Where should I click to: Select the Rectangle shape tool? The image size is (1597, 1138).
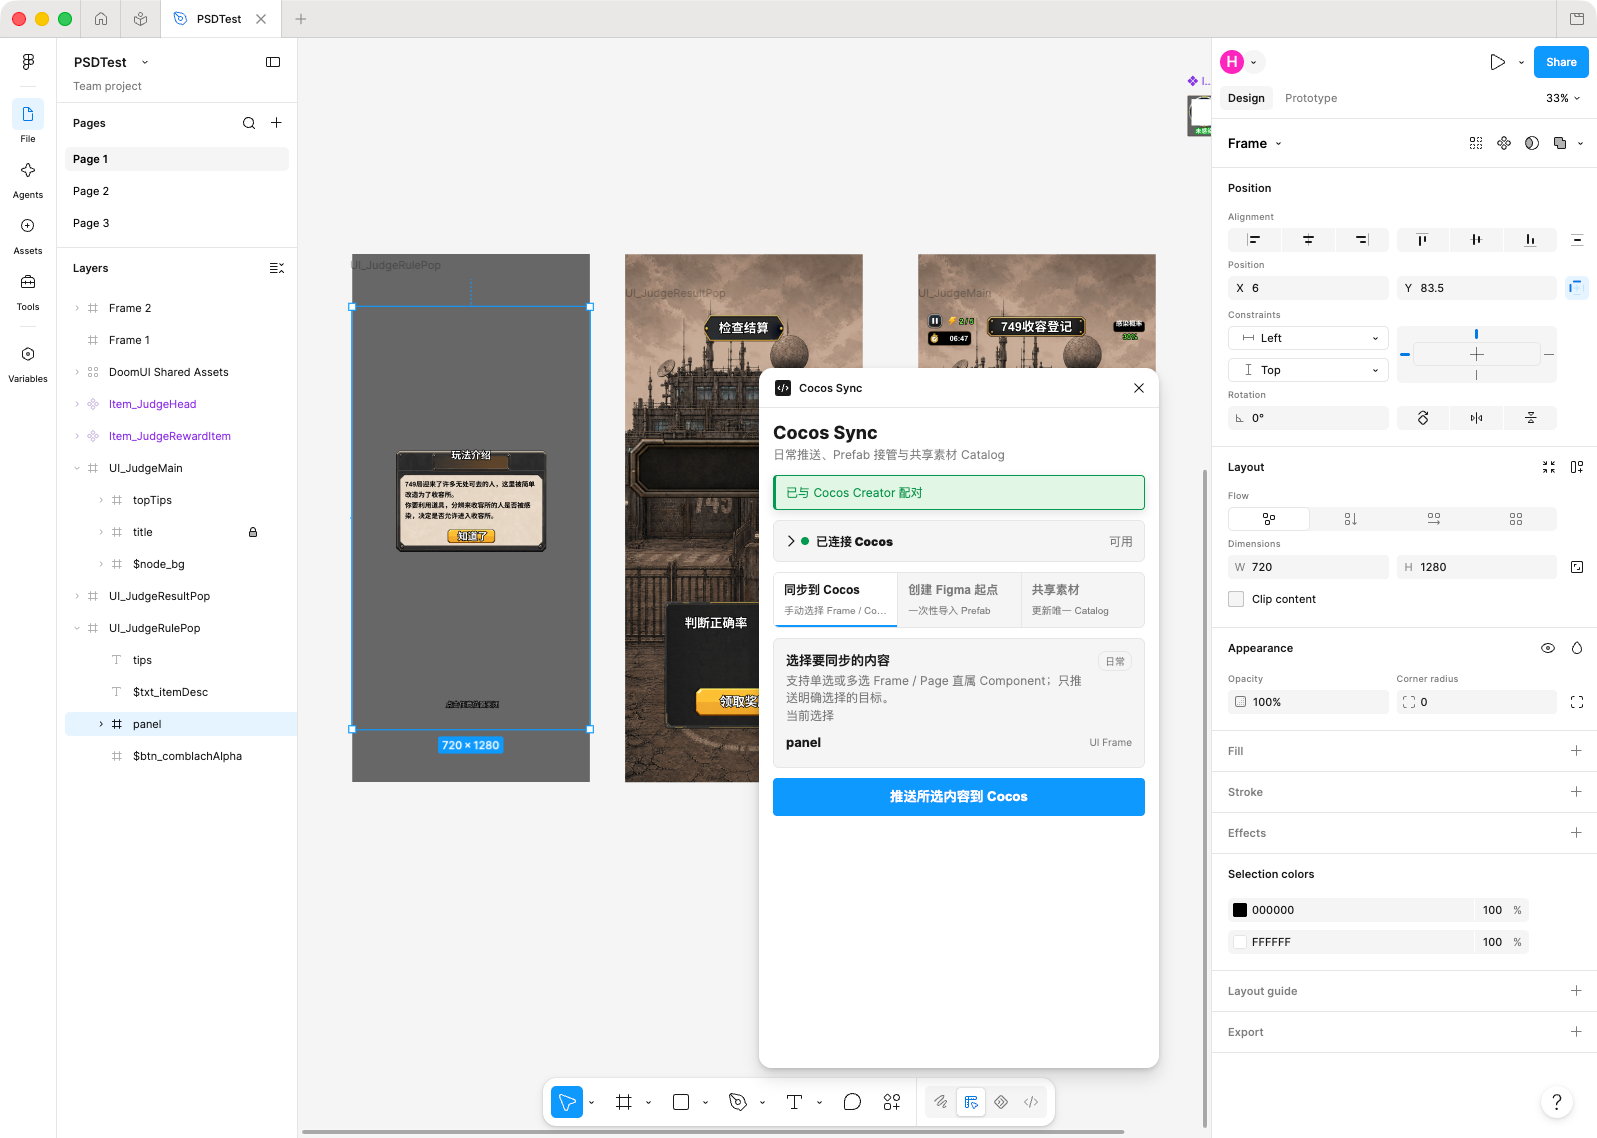(x=681, y=1102)
